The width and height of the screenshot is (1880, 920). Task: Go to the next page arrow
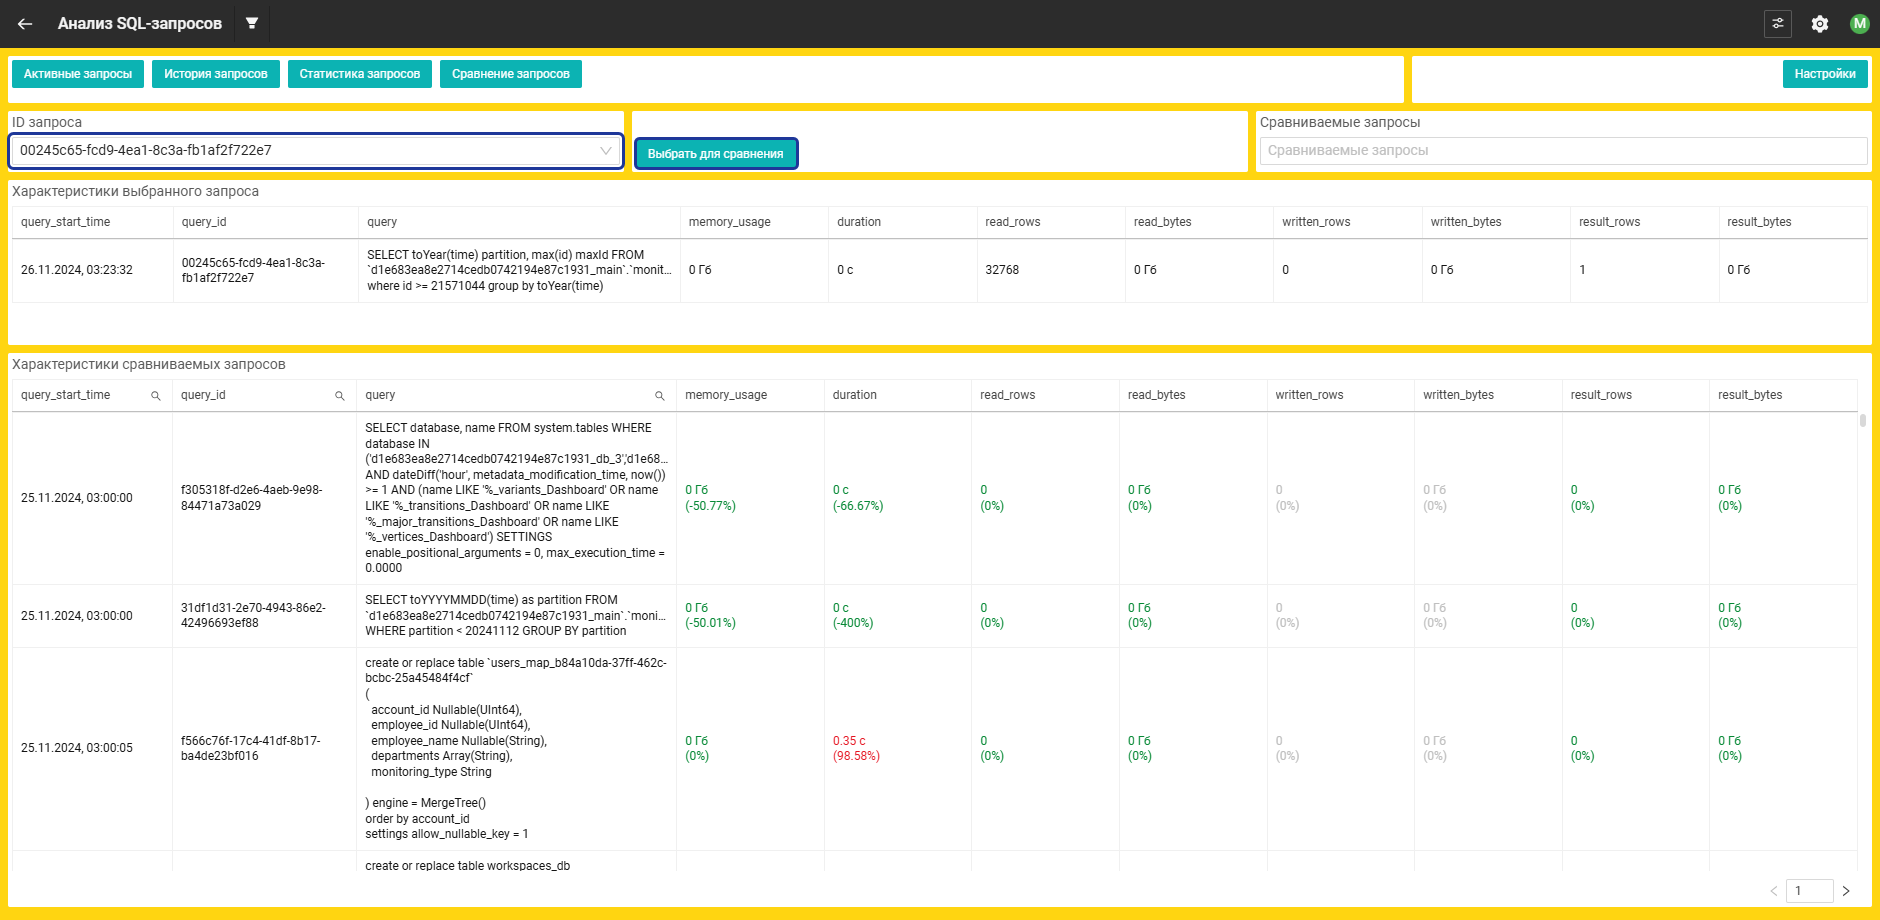click(x=1846, y=891)
